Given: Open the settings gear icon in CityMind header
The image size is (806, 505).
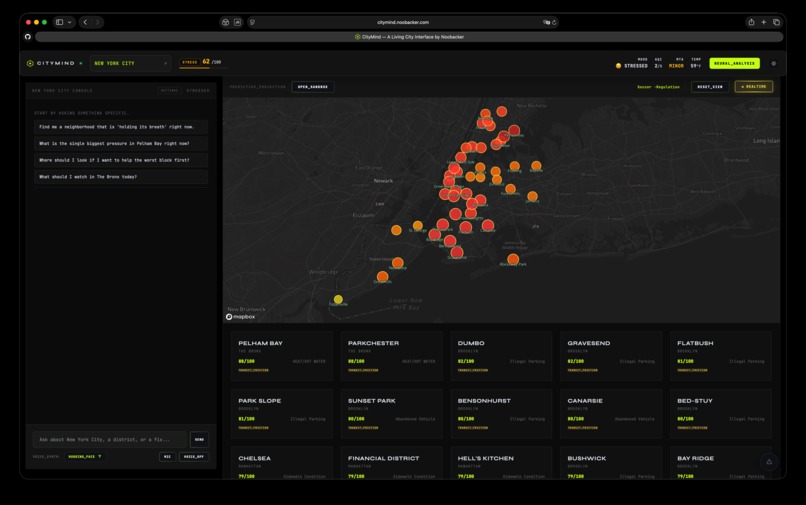Looking at the screenshot, I should pyautogui.click(x=773, y=63).
